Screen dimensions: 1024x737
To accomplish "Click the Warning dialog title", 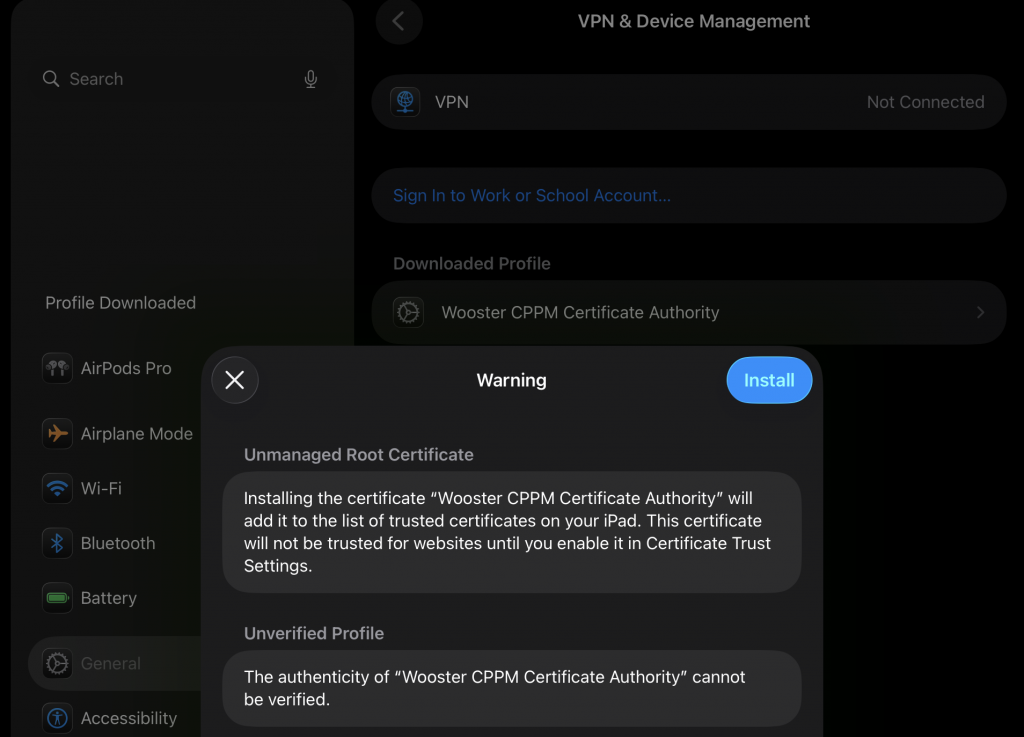I will click(511, 380).
